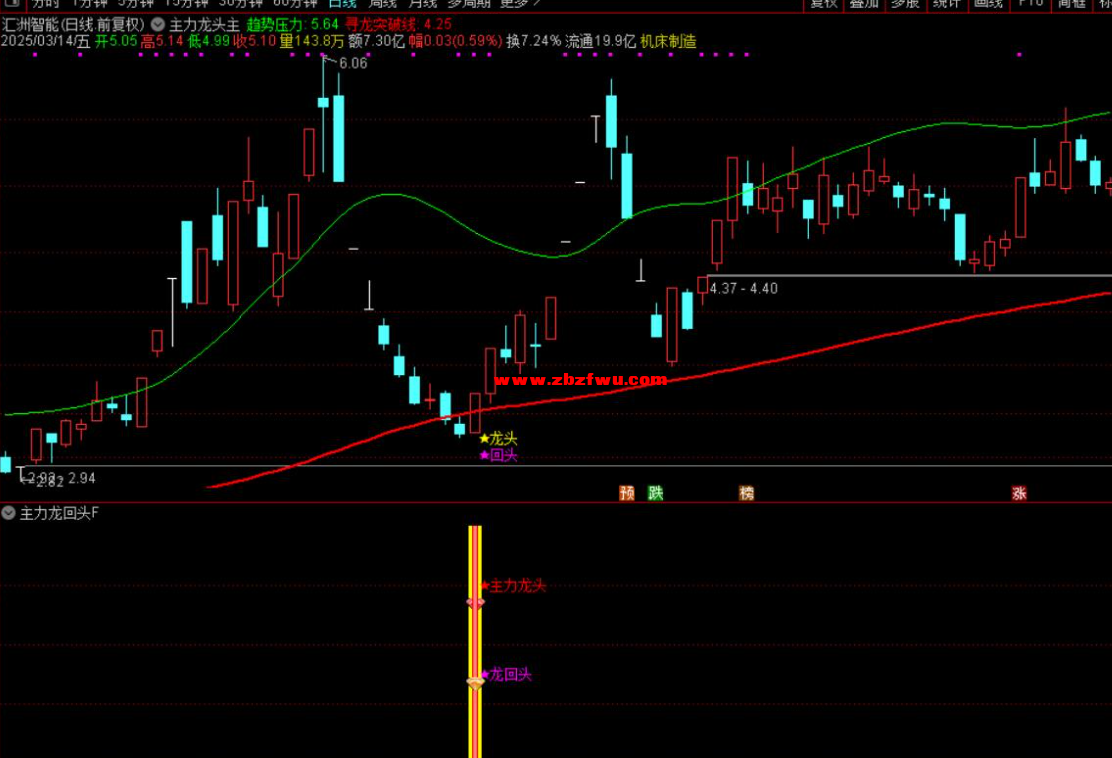Switch to the 日线 period tab
Viewport: 1112px width, 758px height.
point(343,4)
